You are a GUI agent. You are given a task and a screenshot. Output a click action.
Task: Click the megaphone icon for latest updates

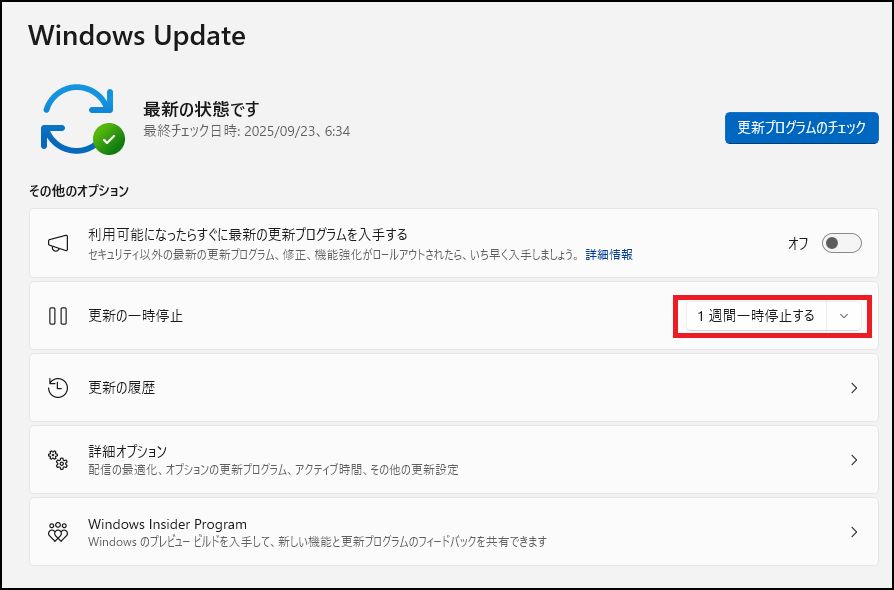coord(58,243)
